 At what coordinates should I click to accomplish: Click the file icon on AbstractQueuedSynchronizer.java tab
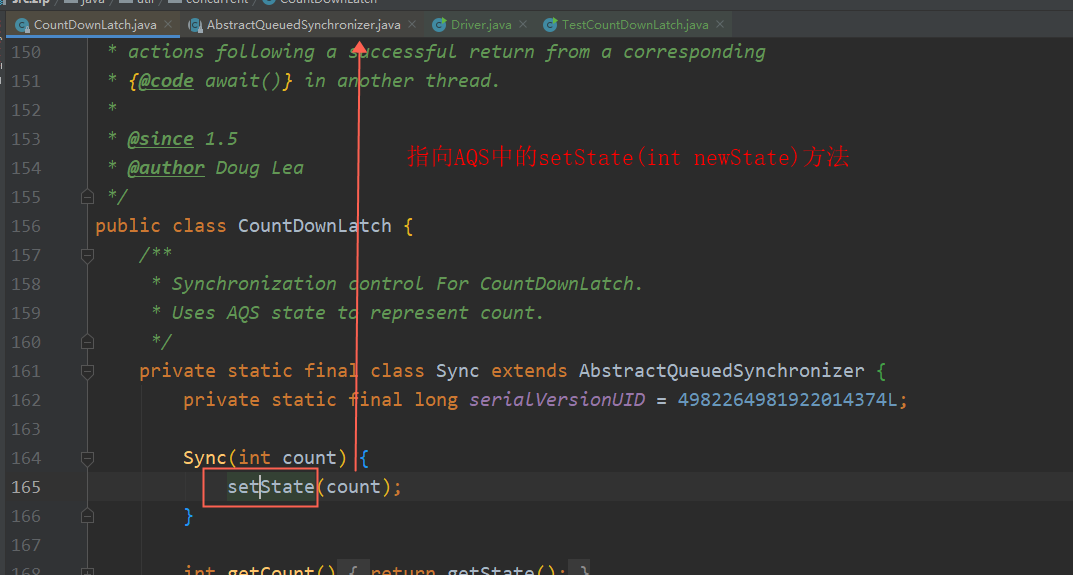[196, 25]
